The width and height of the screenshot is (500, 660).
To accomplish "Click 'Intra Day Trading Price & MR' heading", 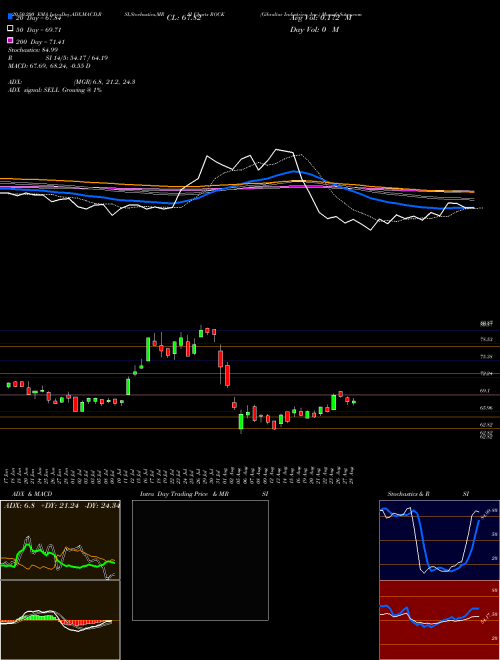I will pyautogui.click(x=184, y=494).
